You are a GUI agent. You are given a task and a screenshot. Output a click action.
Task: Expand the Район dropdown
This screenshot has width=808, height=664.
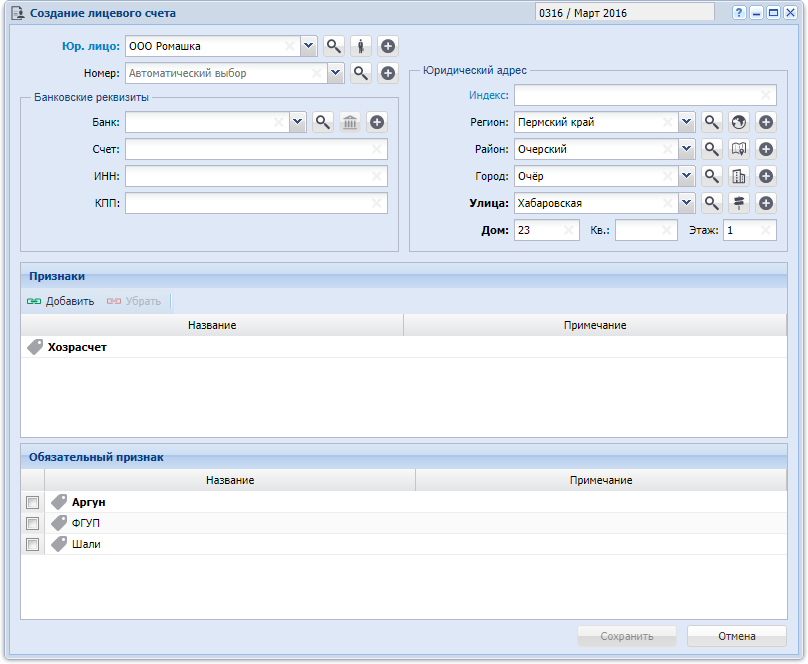pos(686,149)
